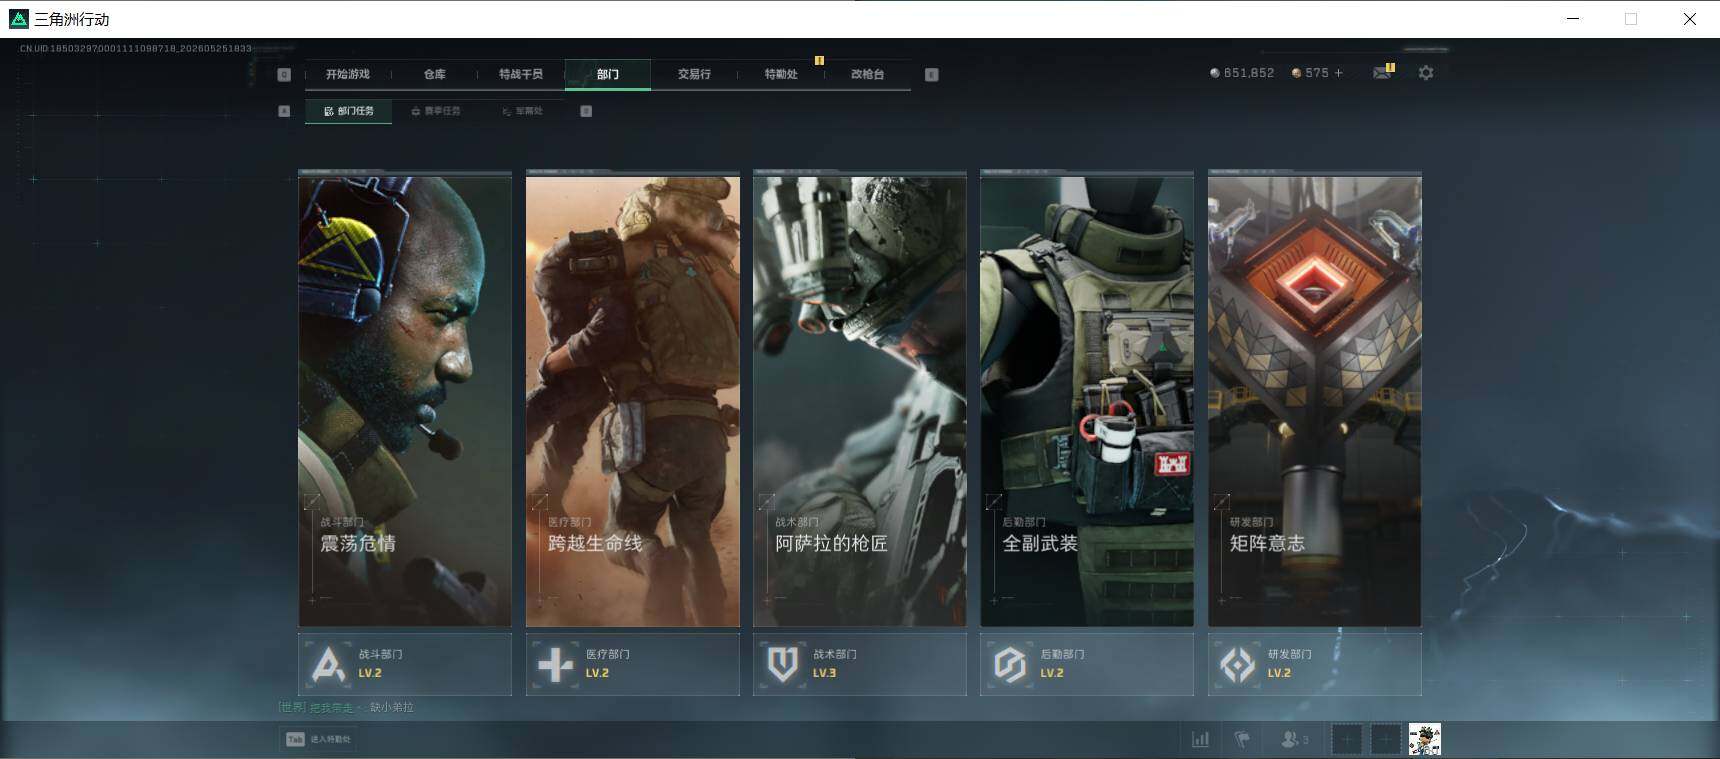Open the statistics bar-chart icon

[1200, 739]
